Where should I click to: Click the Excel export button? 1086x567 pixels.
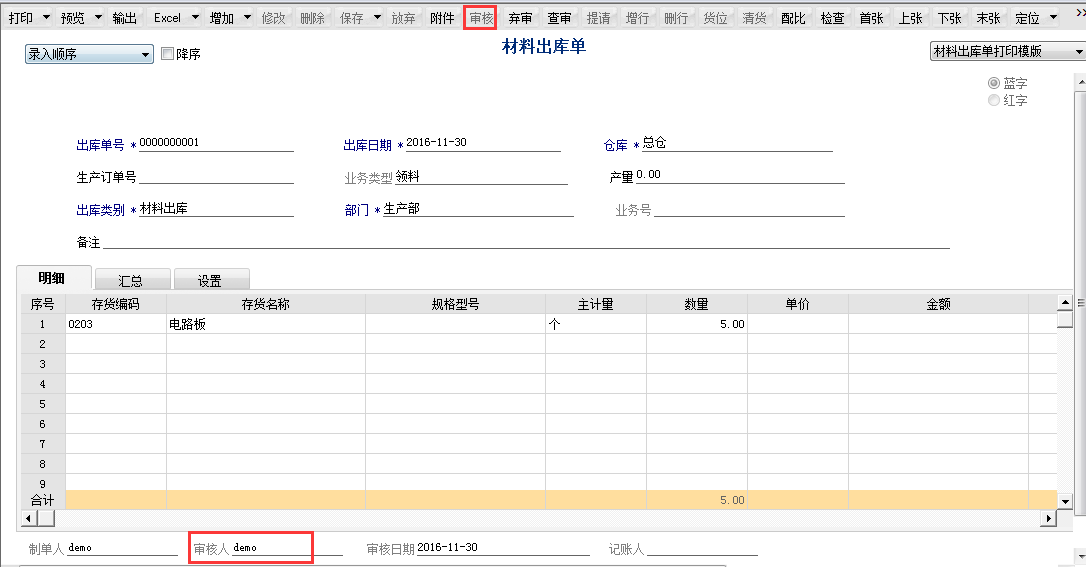click(167, 18)
